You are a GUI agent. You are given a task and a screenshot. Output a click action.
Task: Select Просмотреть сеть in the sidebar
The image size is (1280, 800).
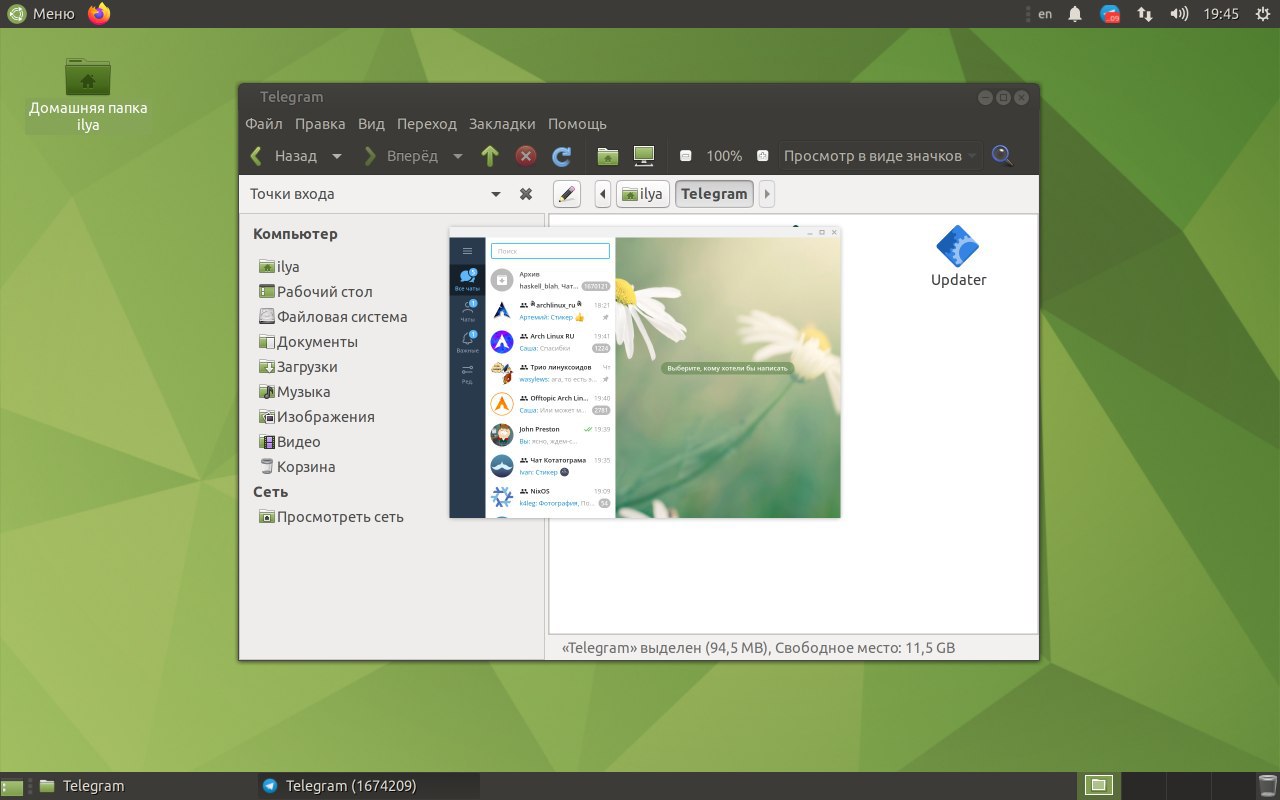[331, 517]
